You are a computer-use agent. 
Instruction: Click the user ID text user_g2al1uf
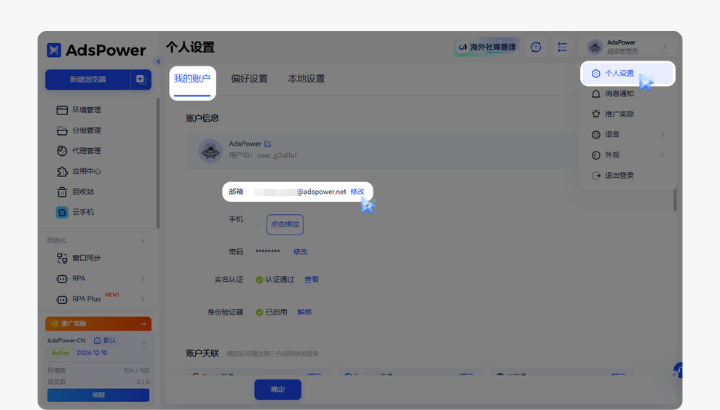pos(277,155)
